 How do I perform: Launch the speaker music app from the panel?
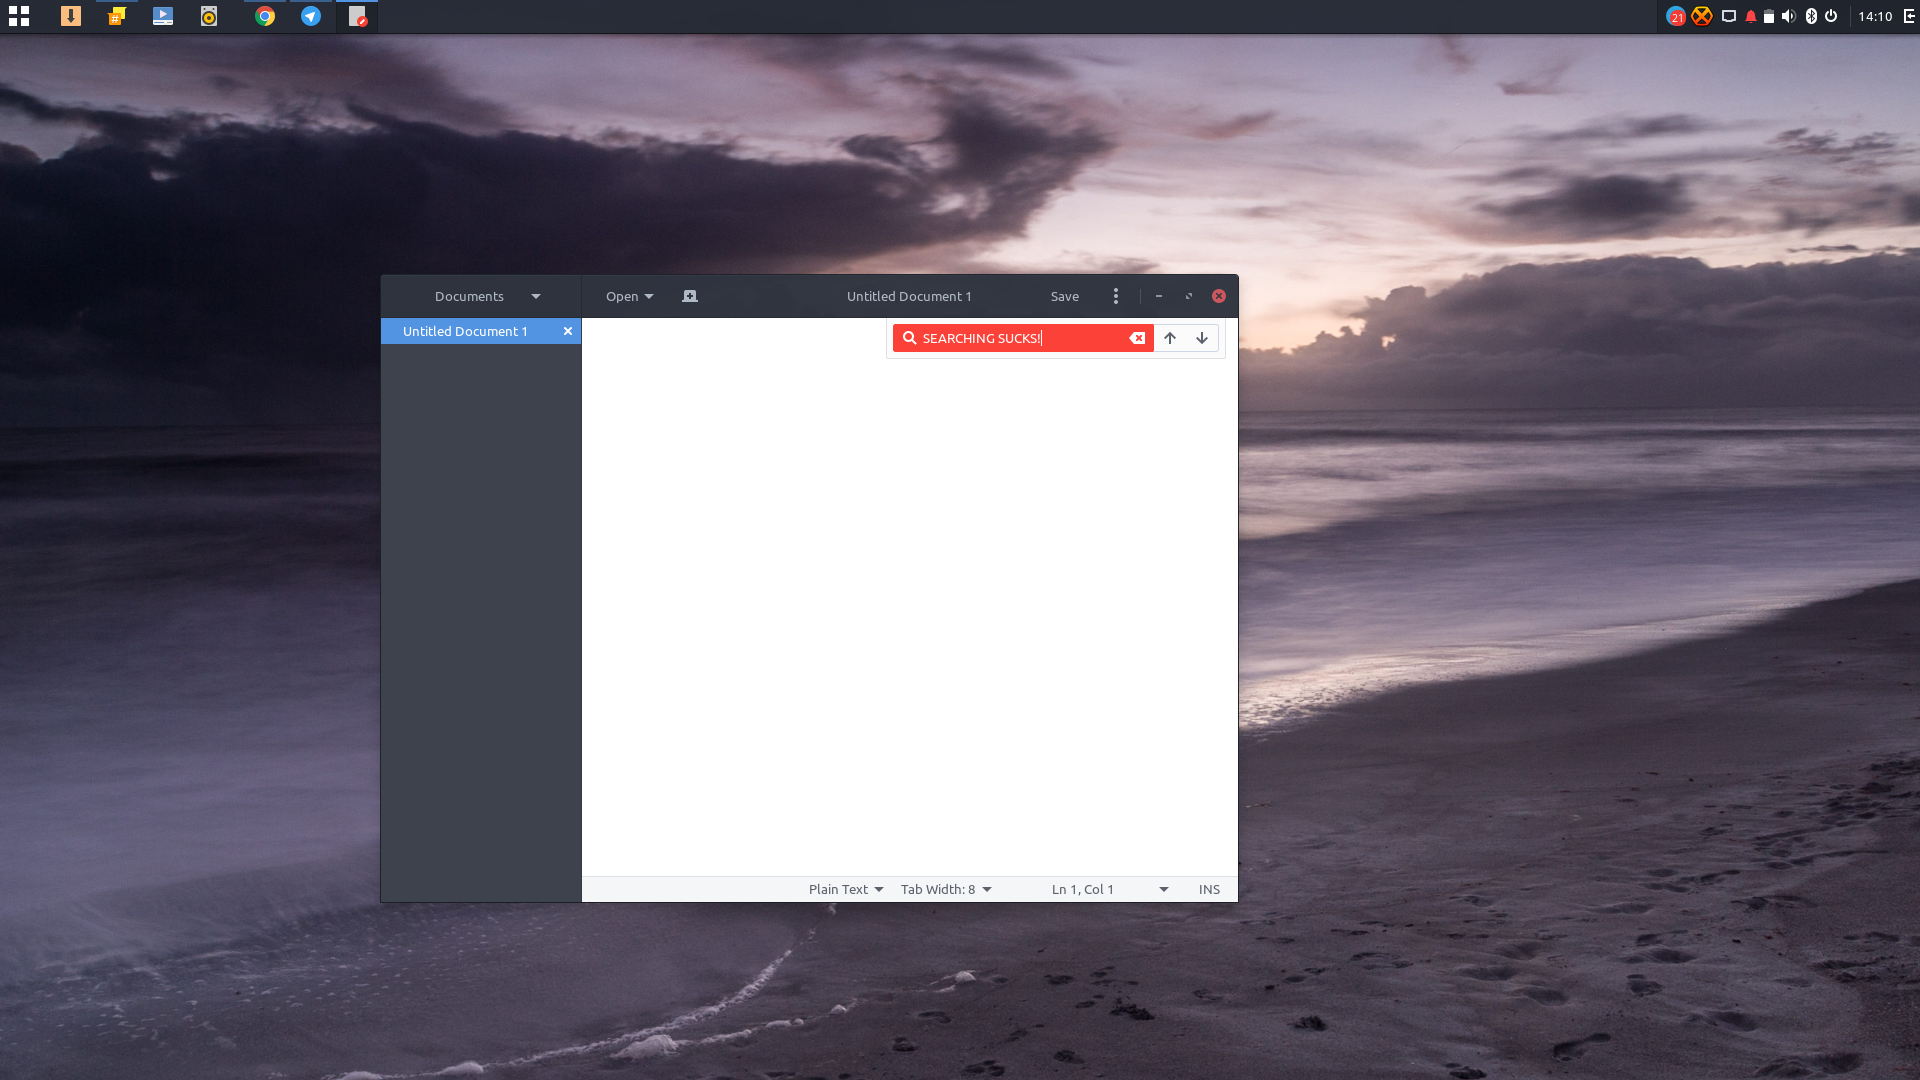209,16
